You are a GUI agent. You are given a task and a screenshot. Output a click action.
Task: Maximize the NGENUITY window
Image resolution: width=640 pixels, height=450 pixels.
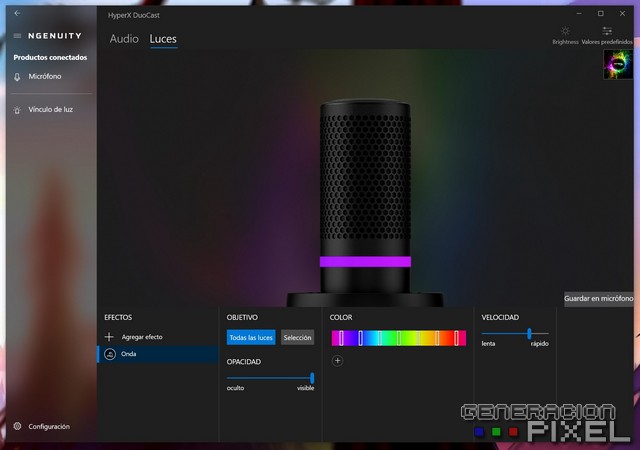tap(600, 13)
